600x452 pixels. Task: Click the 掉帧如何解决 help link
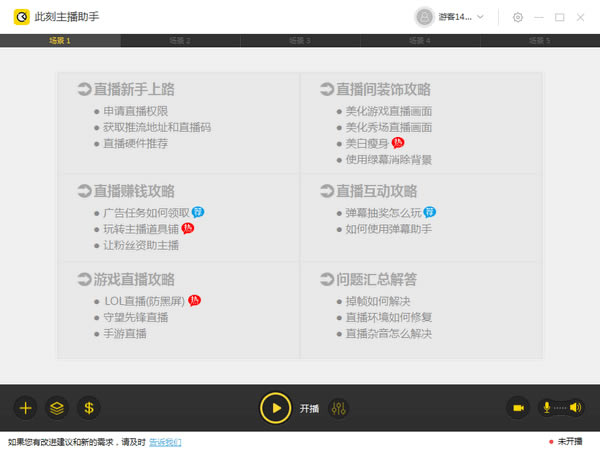[378, 301]
